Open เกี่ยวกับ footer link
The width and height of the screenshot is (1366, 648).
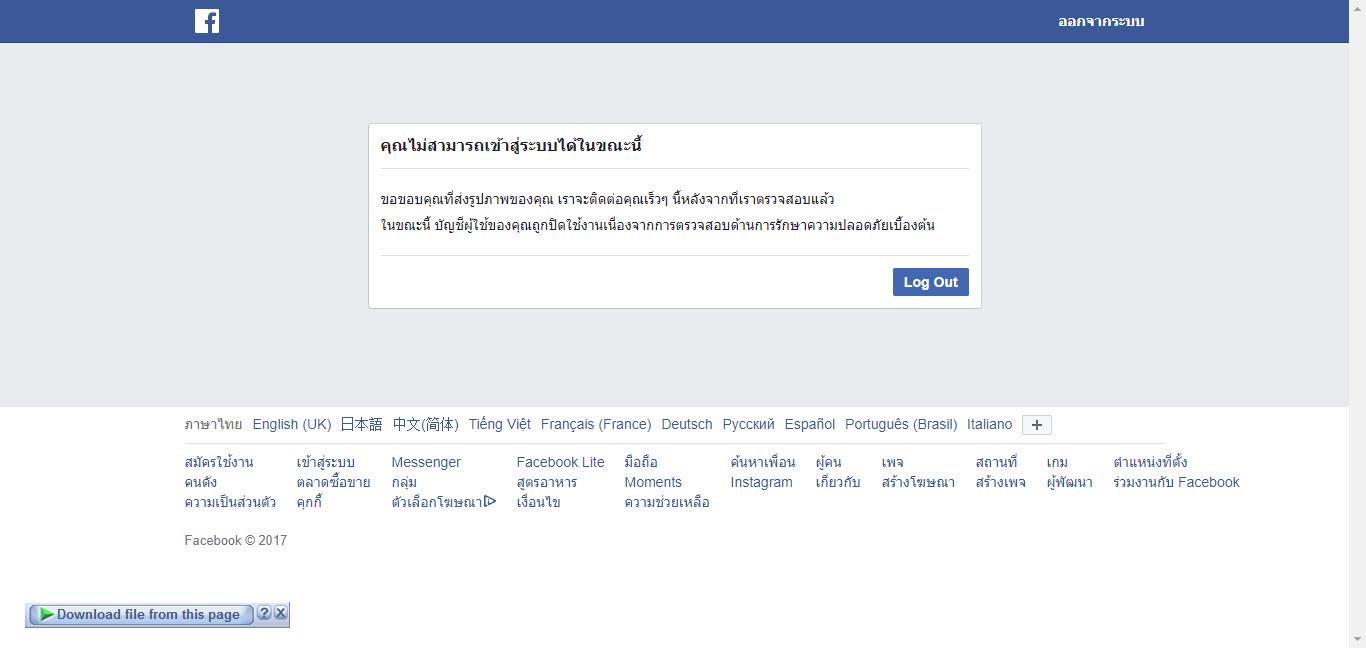click(x=838, y=482)
